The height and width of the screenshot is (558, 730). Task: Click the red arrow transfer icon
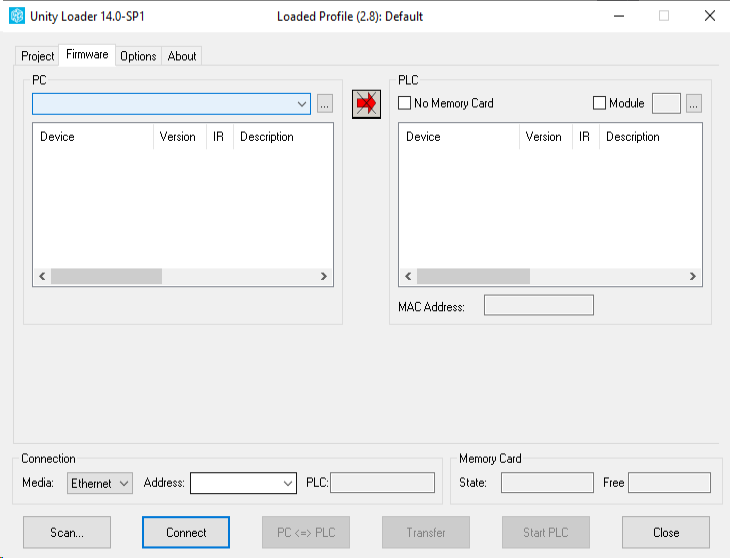pyautogui.click(x=366, y=104)
